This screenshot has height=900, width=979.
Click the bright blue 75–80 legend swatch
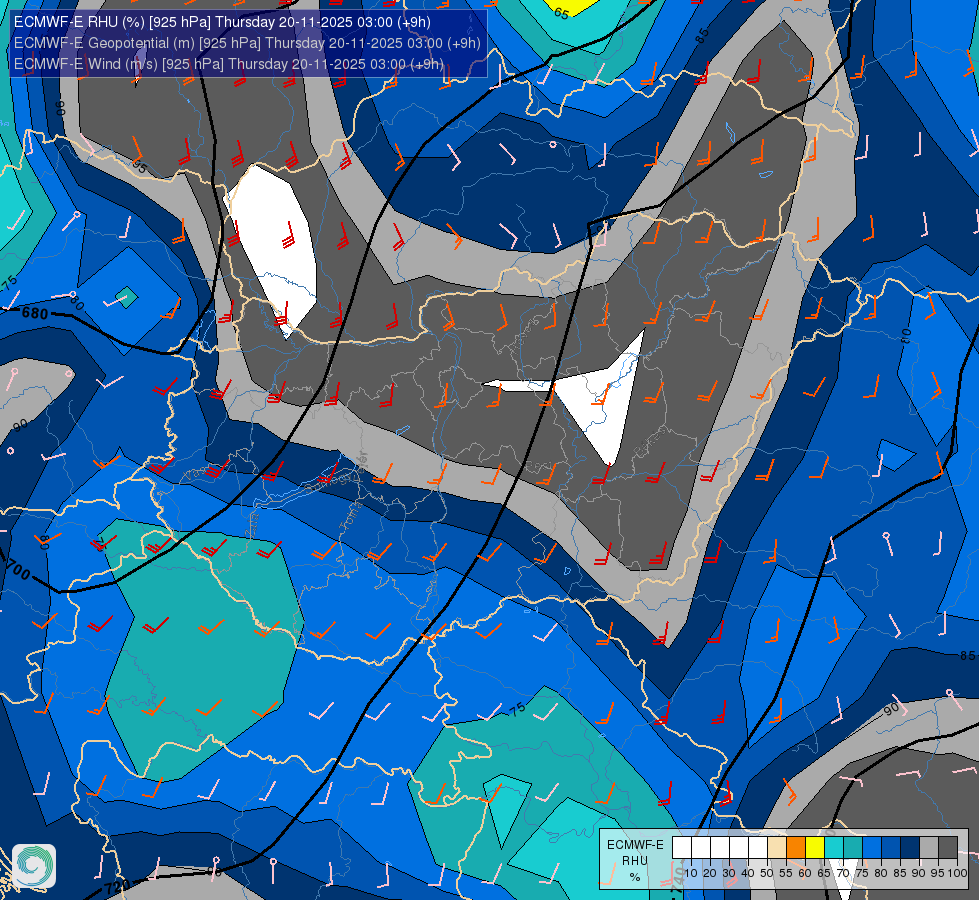(x=872, y=847)
